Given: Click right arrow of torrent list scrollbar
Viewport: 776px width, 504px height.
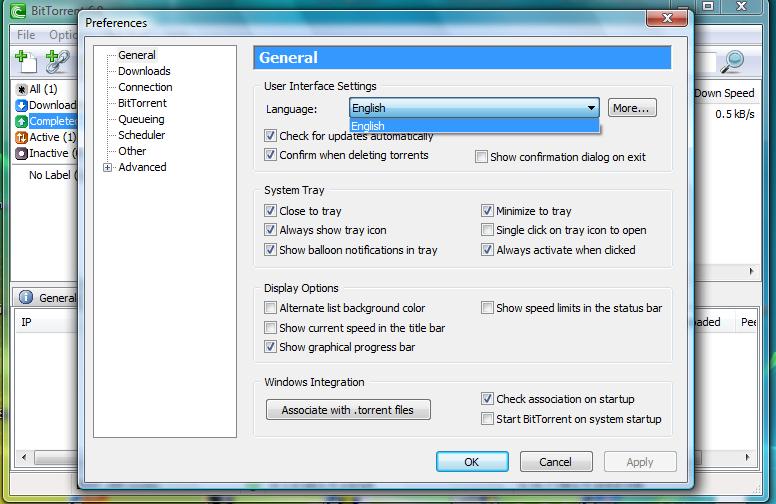Looking at the screenshot, I should [751, 271].
